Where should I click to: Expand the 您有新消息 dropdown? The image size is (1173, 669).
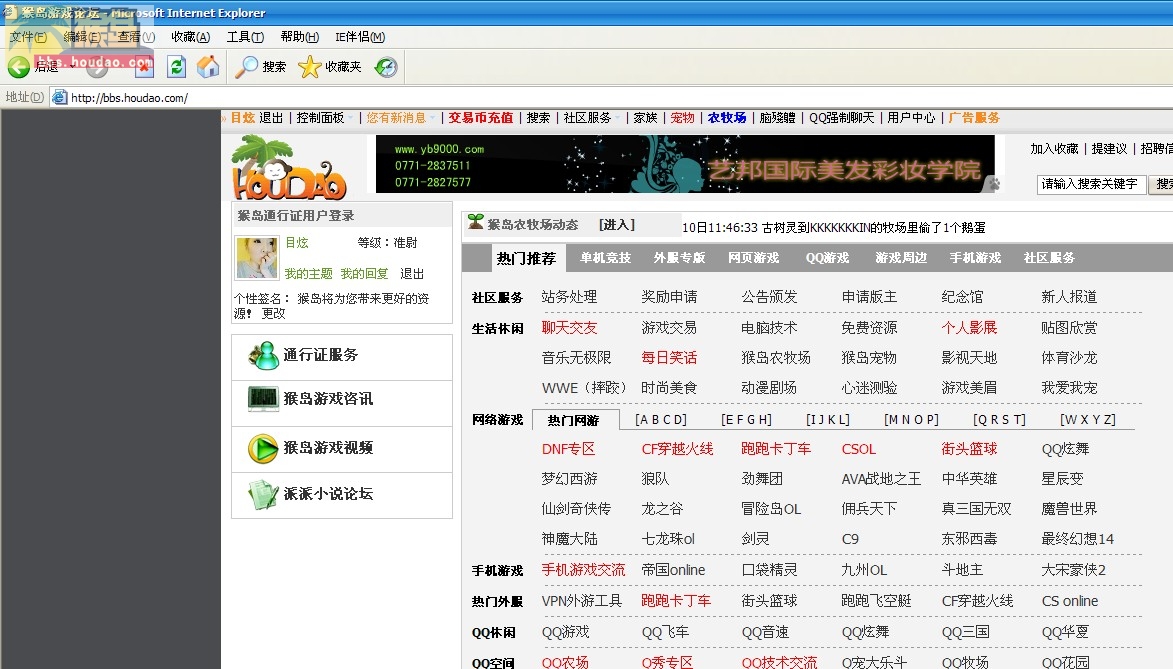tap(399, 118)
